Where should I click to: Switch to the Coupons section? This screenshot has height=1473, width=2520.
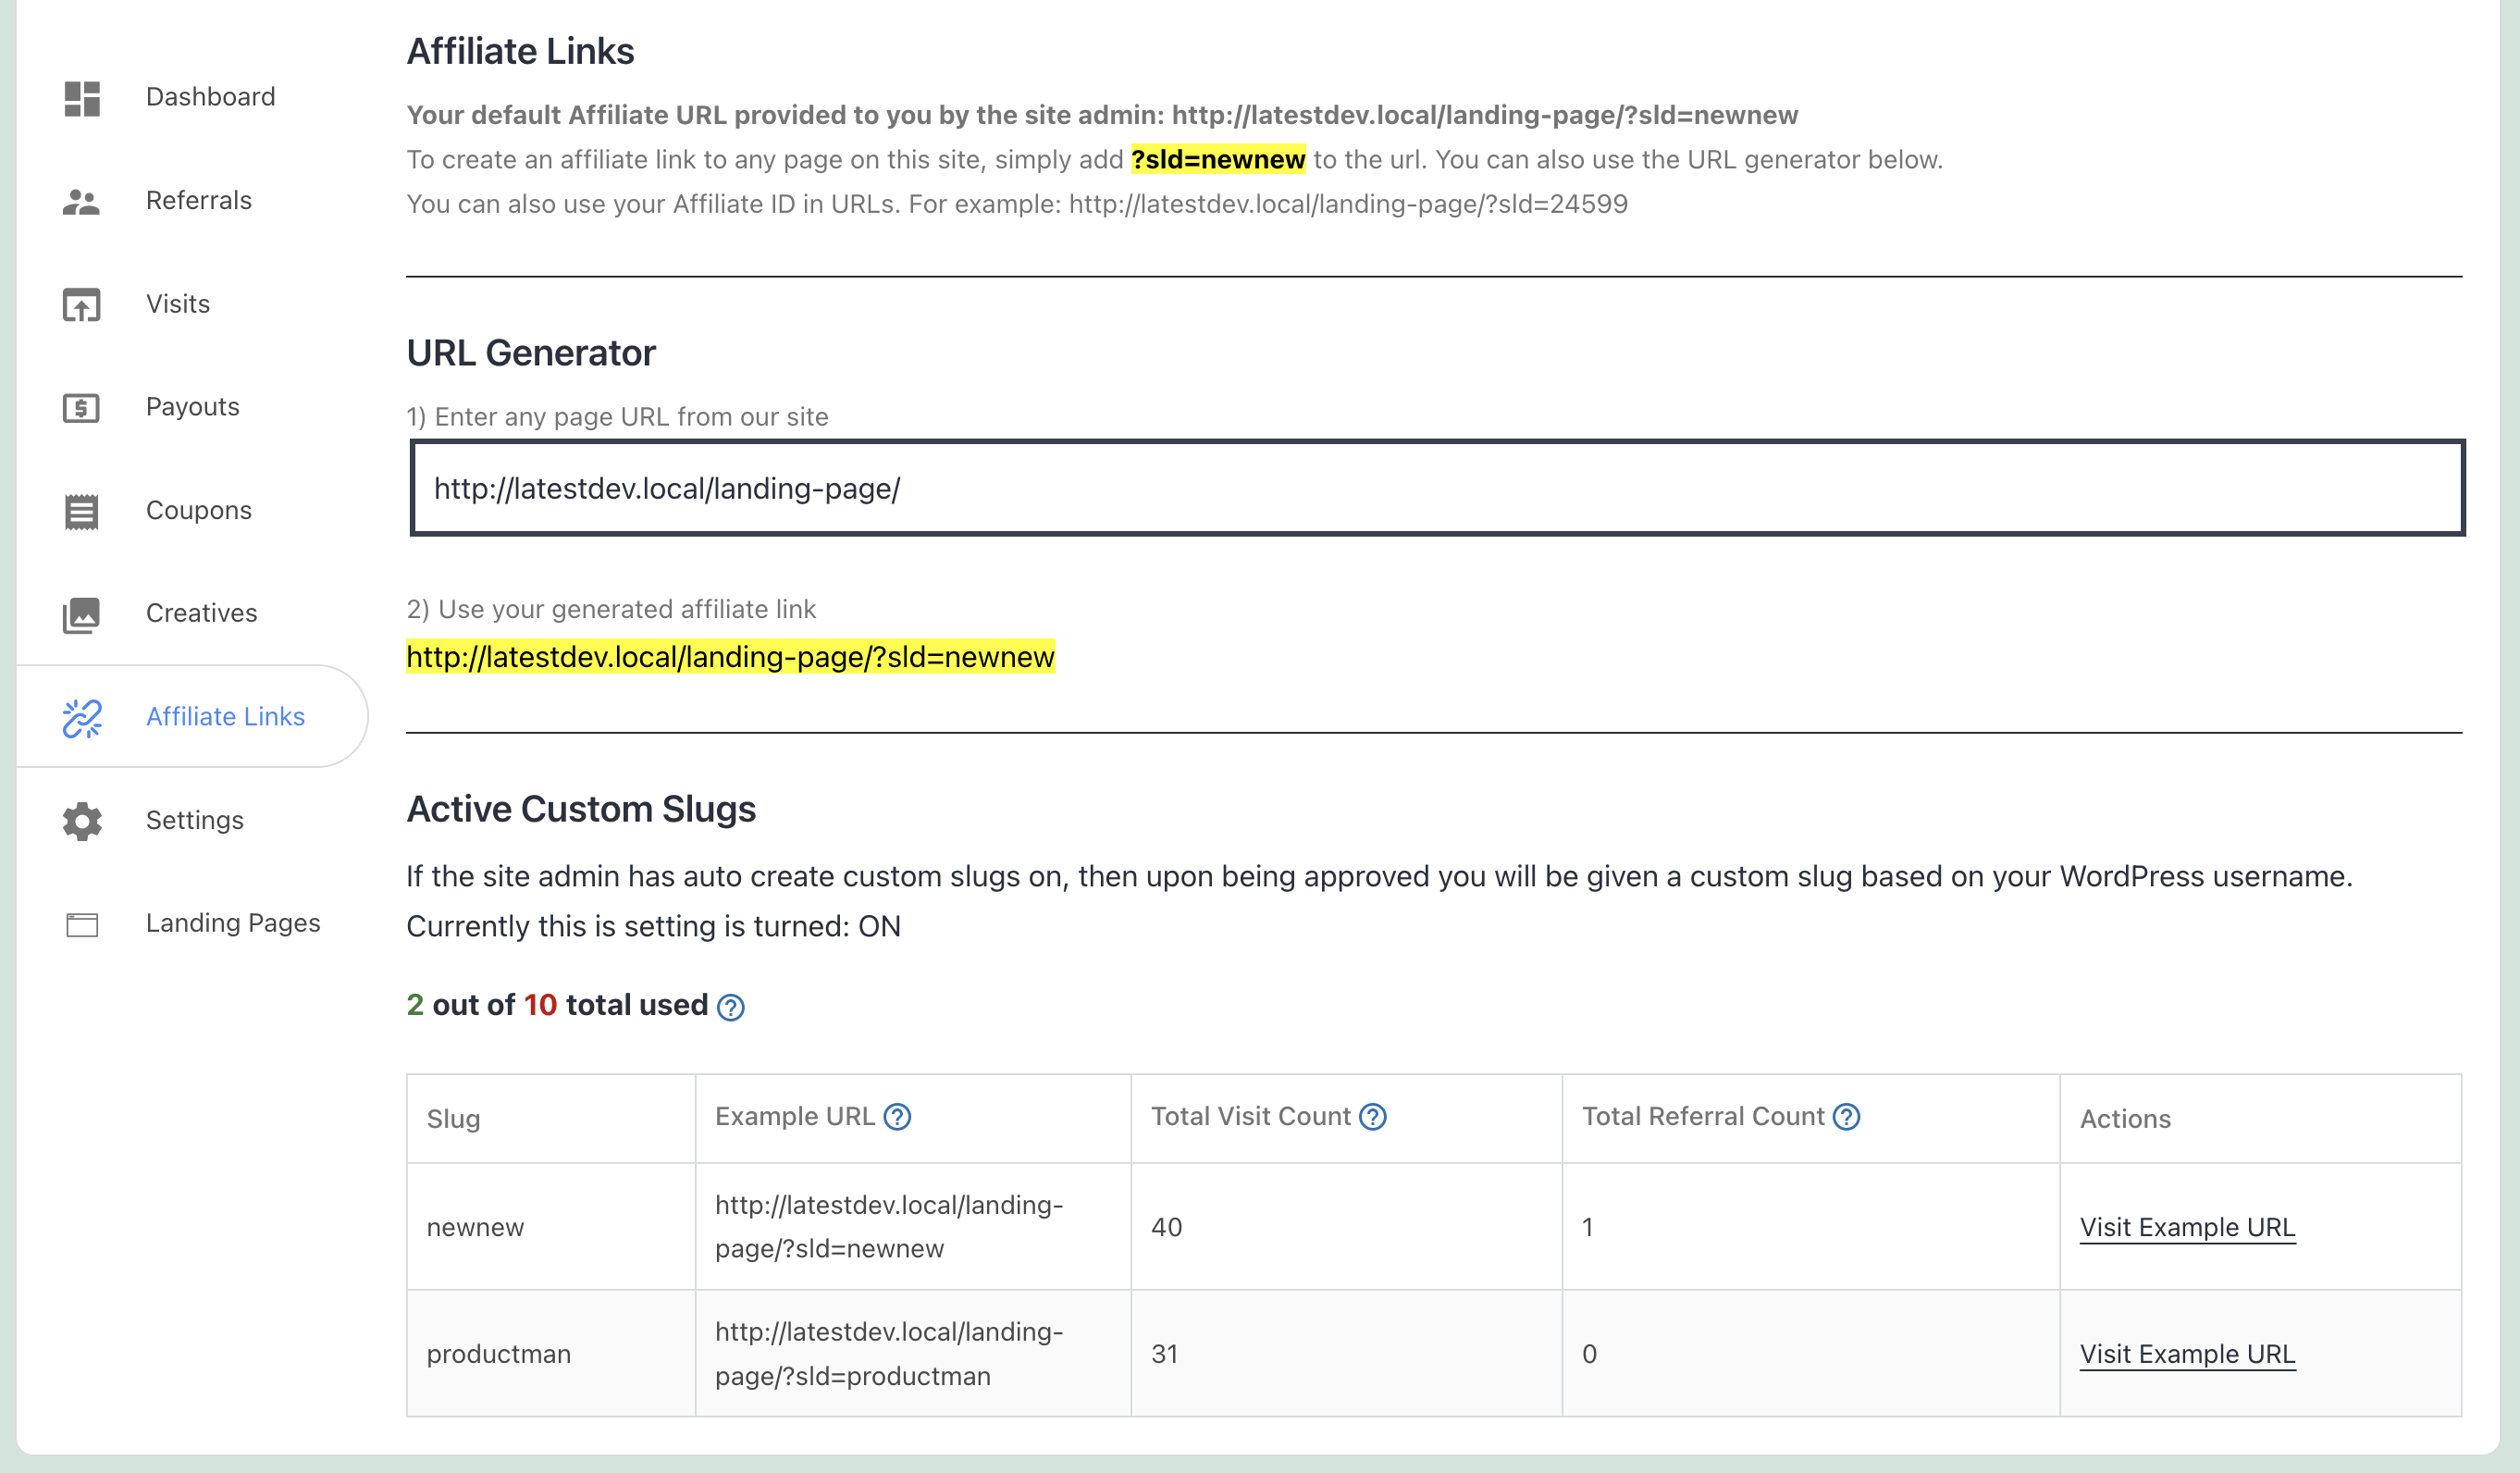[198, 511]
